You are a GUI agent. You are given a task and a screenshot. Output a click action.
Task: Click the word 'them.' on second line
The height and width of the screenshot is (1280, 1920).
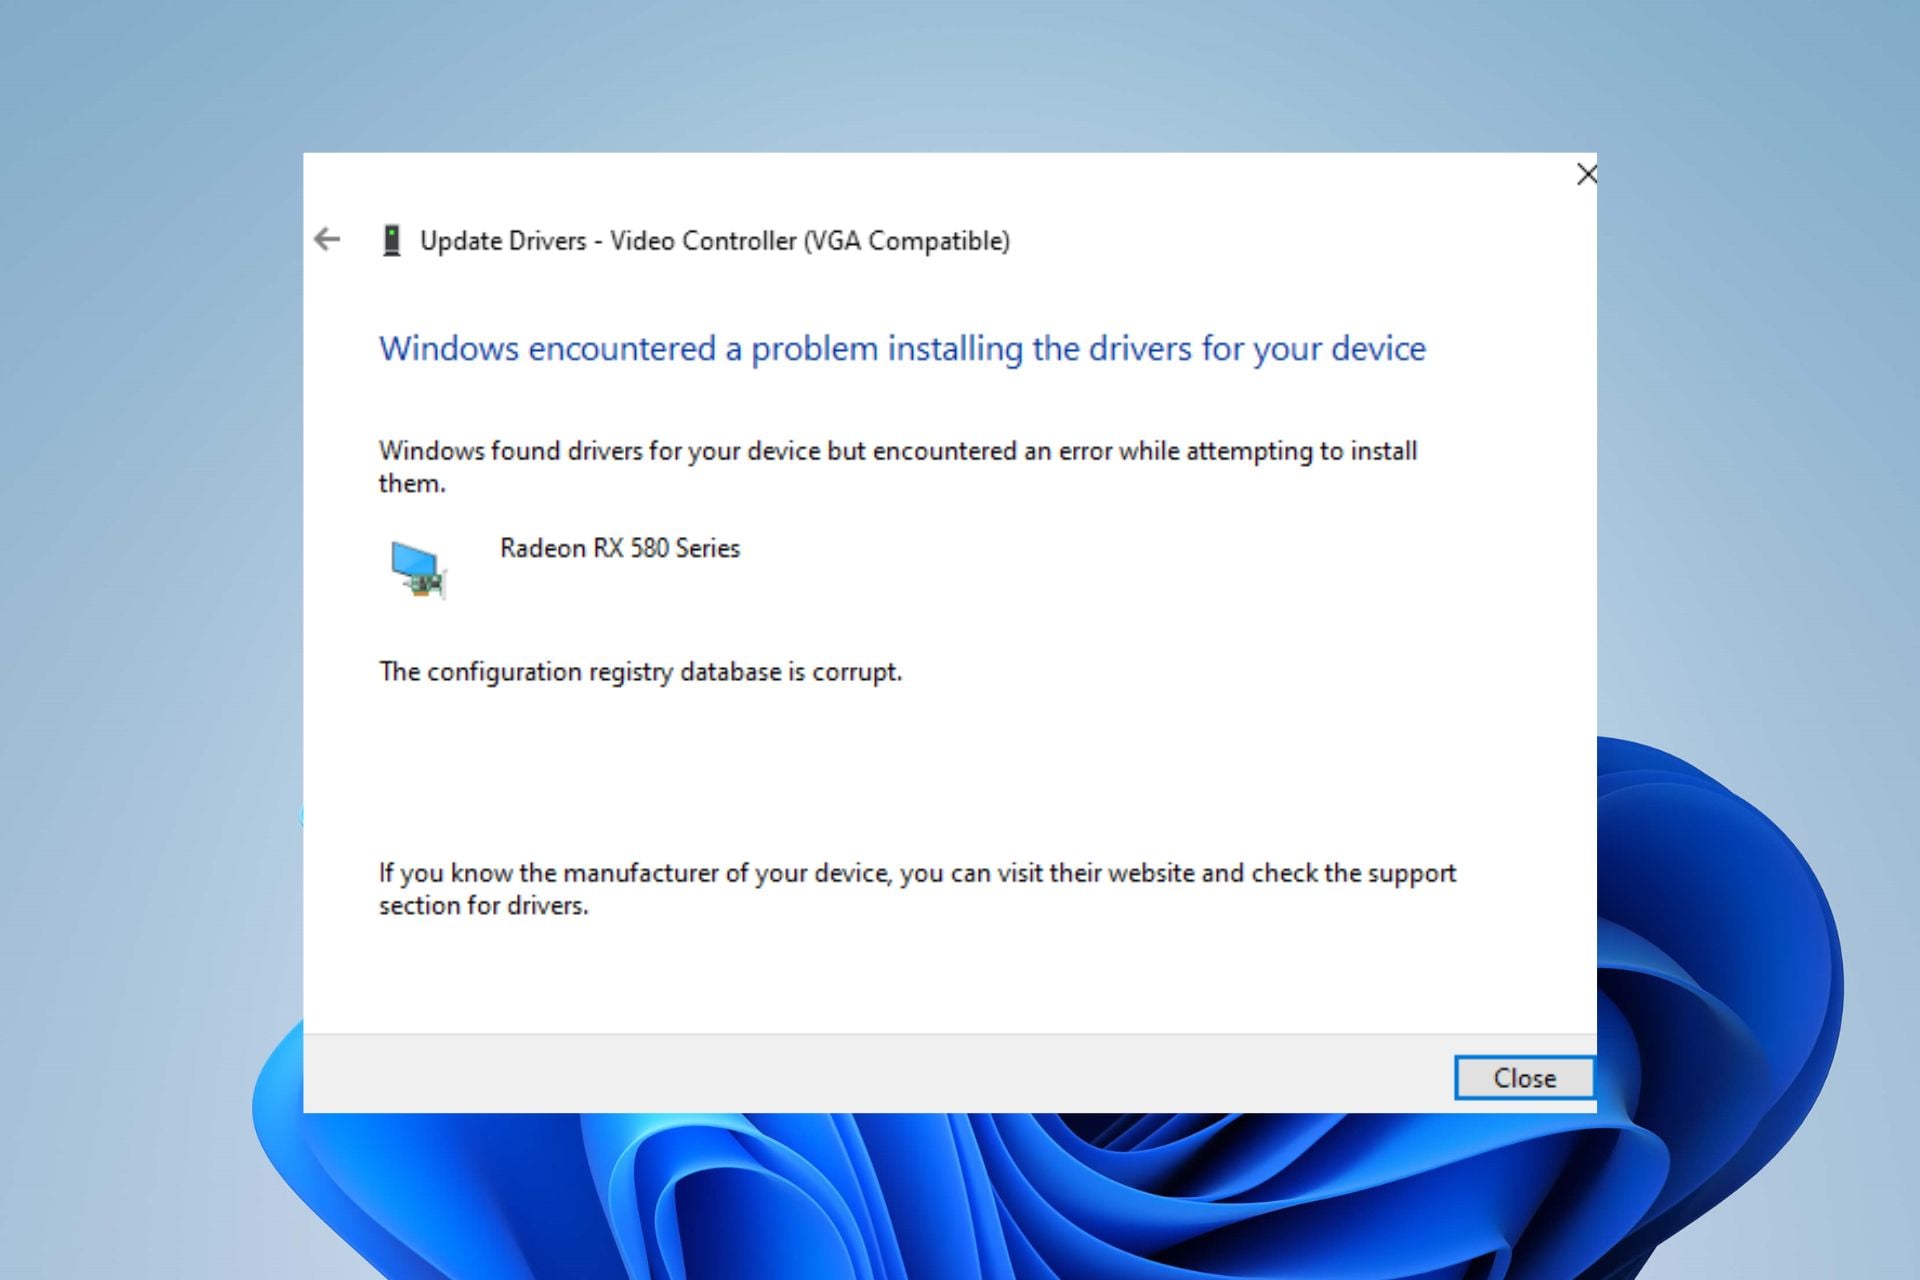coord(411,484)
